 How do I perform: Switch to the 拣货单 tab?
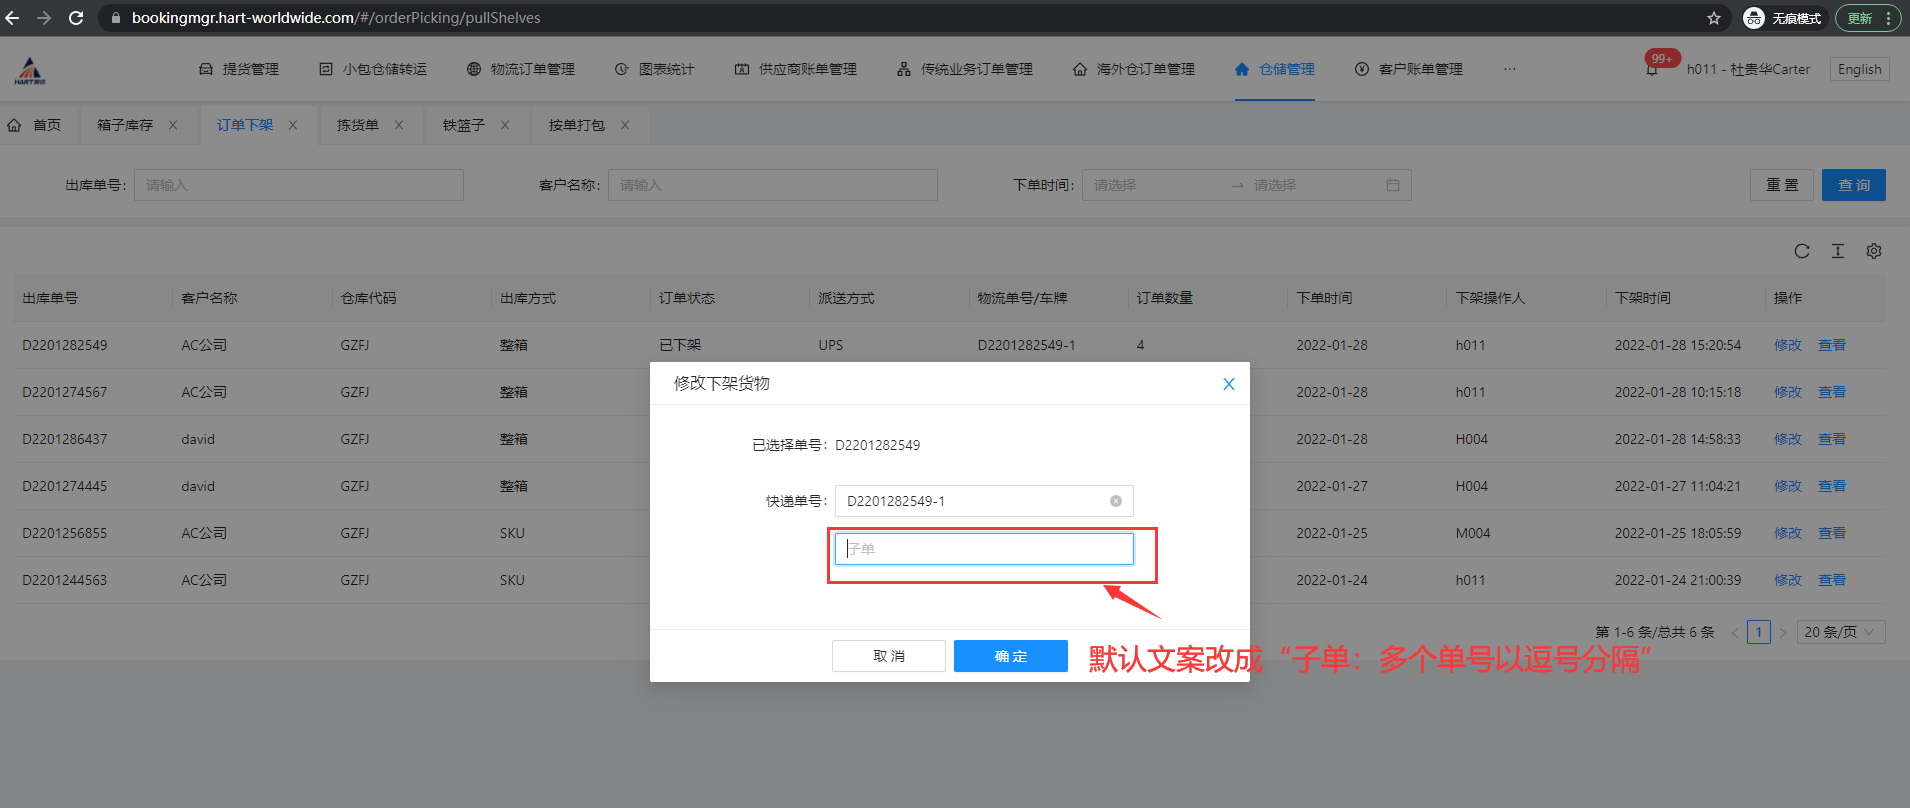(357, 125)
